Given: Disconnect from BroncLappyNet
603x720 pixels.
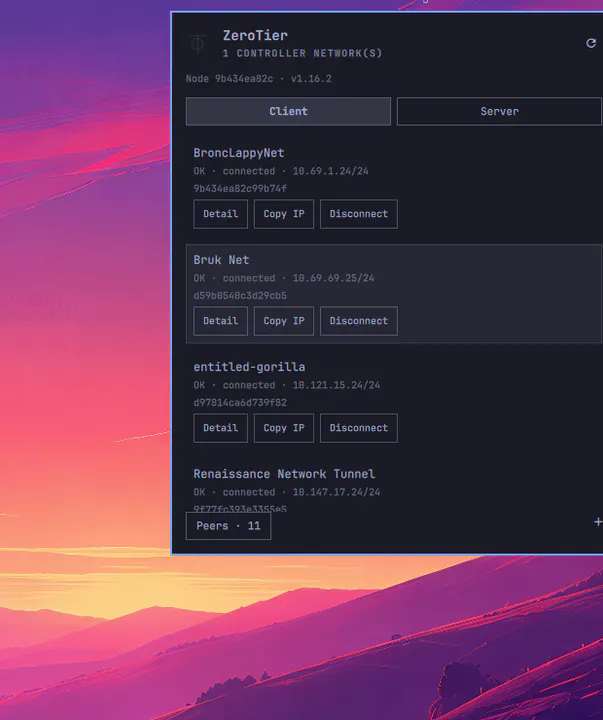Looking at the screenshot, I should click(x=359, y=214).
